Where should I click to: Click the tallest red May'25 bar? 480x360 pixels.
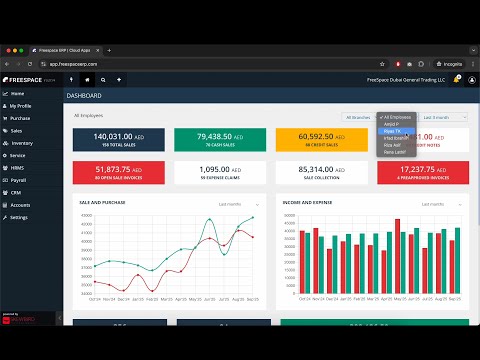click(397, 256)
